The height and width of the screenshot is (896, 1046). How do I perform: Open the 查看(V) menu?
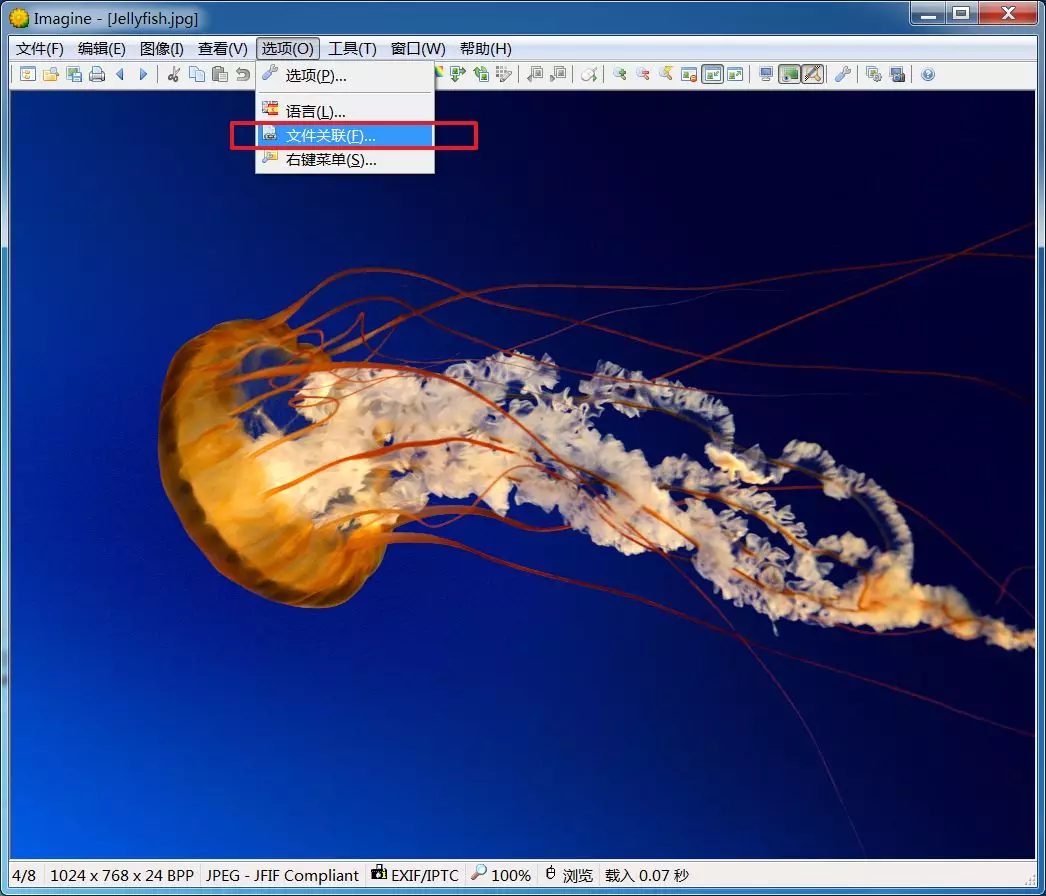pos(222,49)
